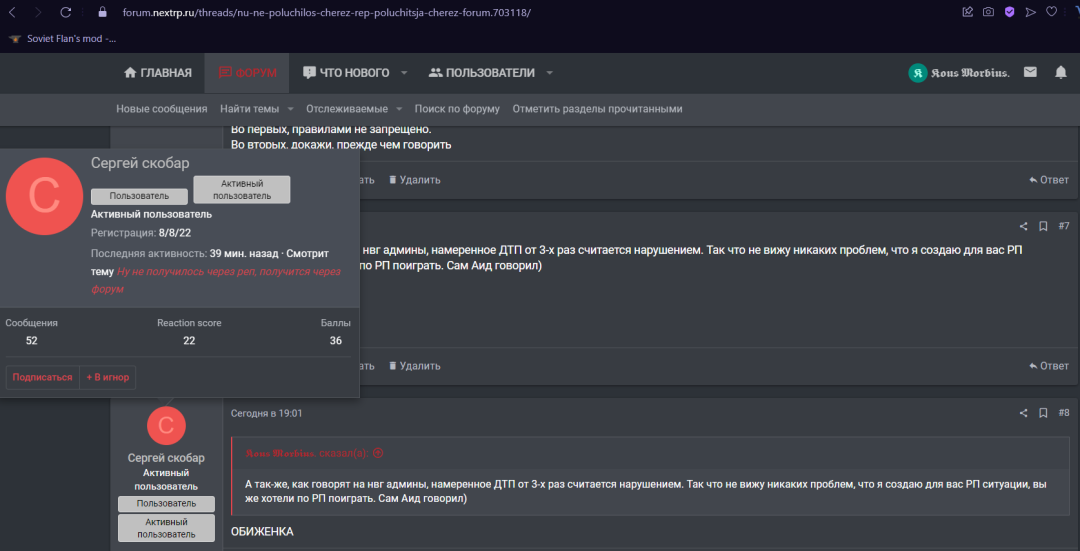Image resolution: width=1080 pixels, height=551 pixels.
Task: Open the private messages envelope icon
Action: click(1030, 72)
